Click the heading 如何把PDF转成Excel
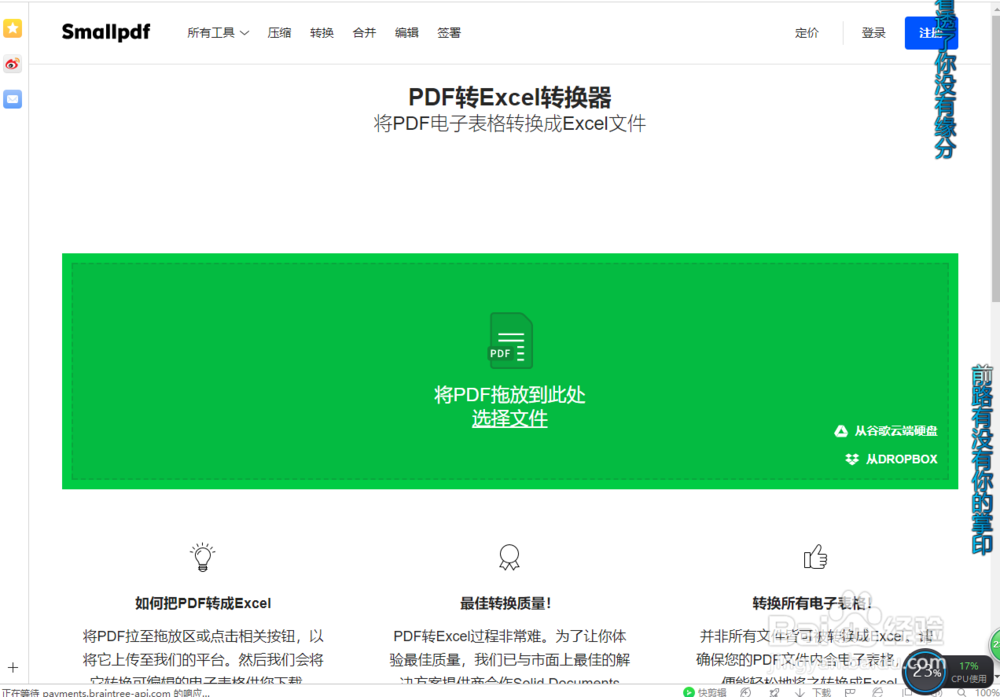Image resolution: width=1000 pixels, height=697 pixels. point(203,603)
